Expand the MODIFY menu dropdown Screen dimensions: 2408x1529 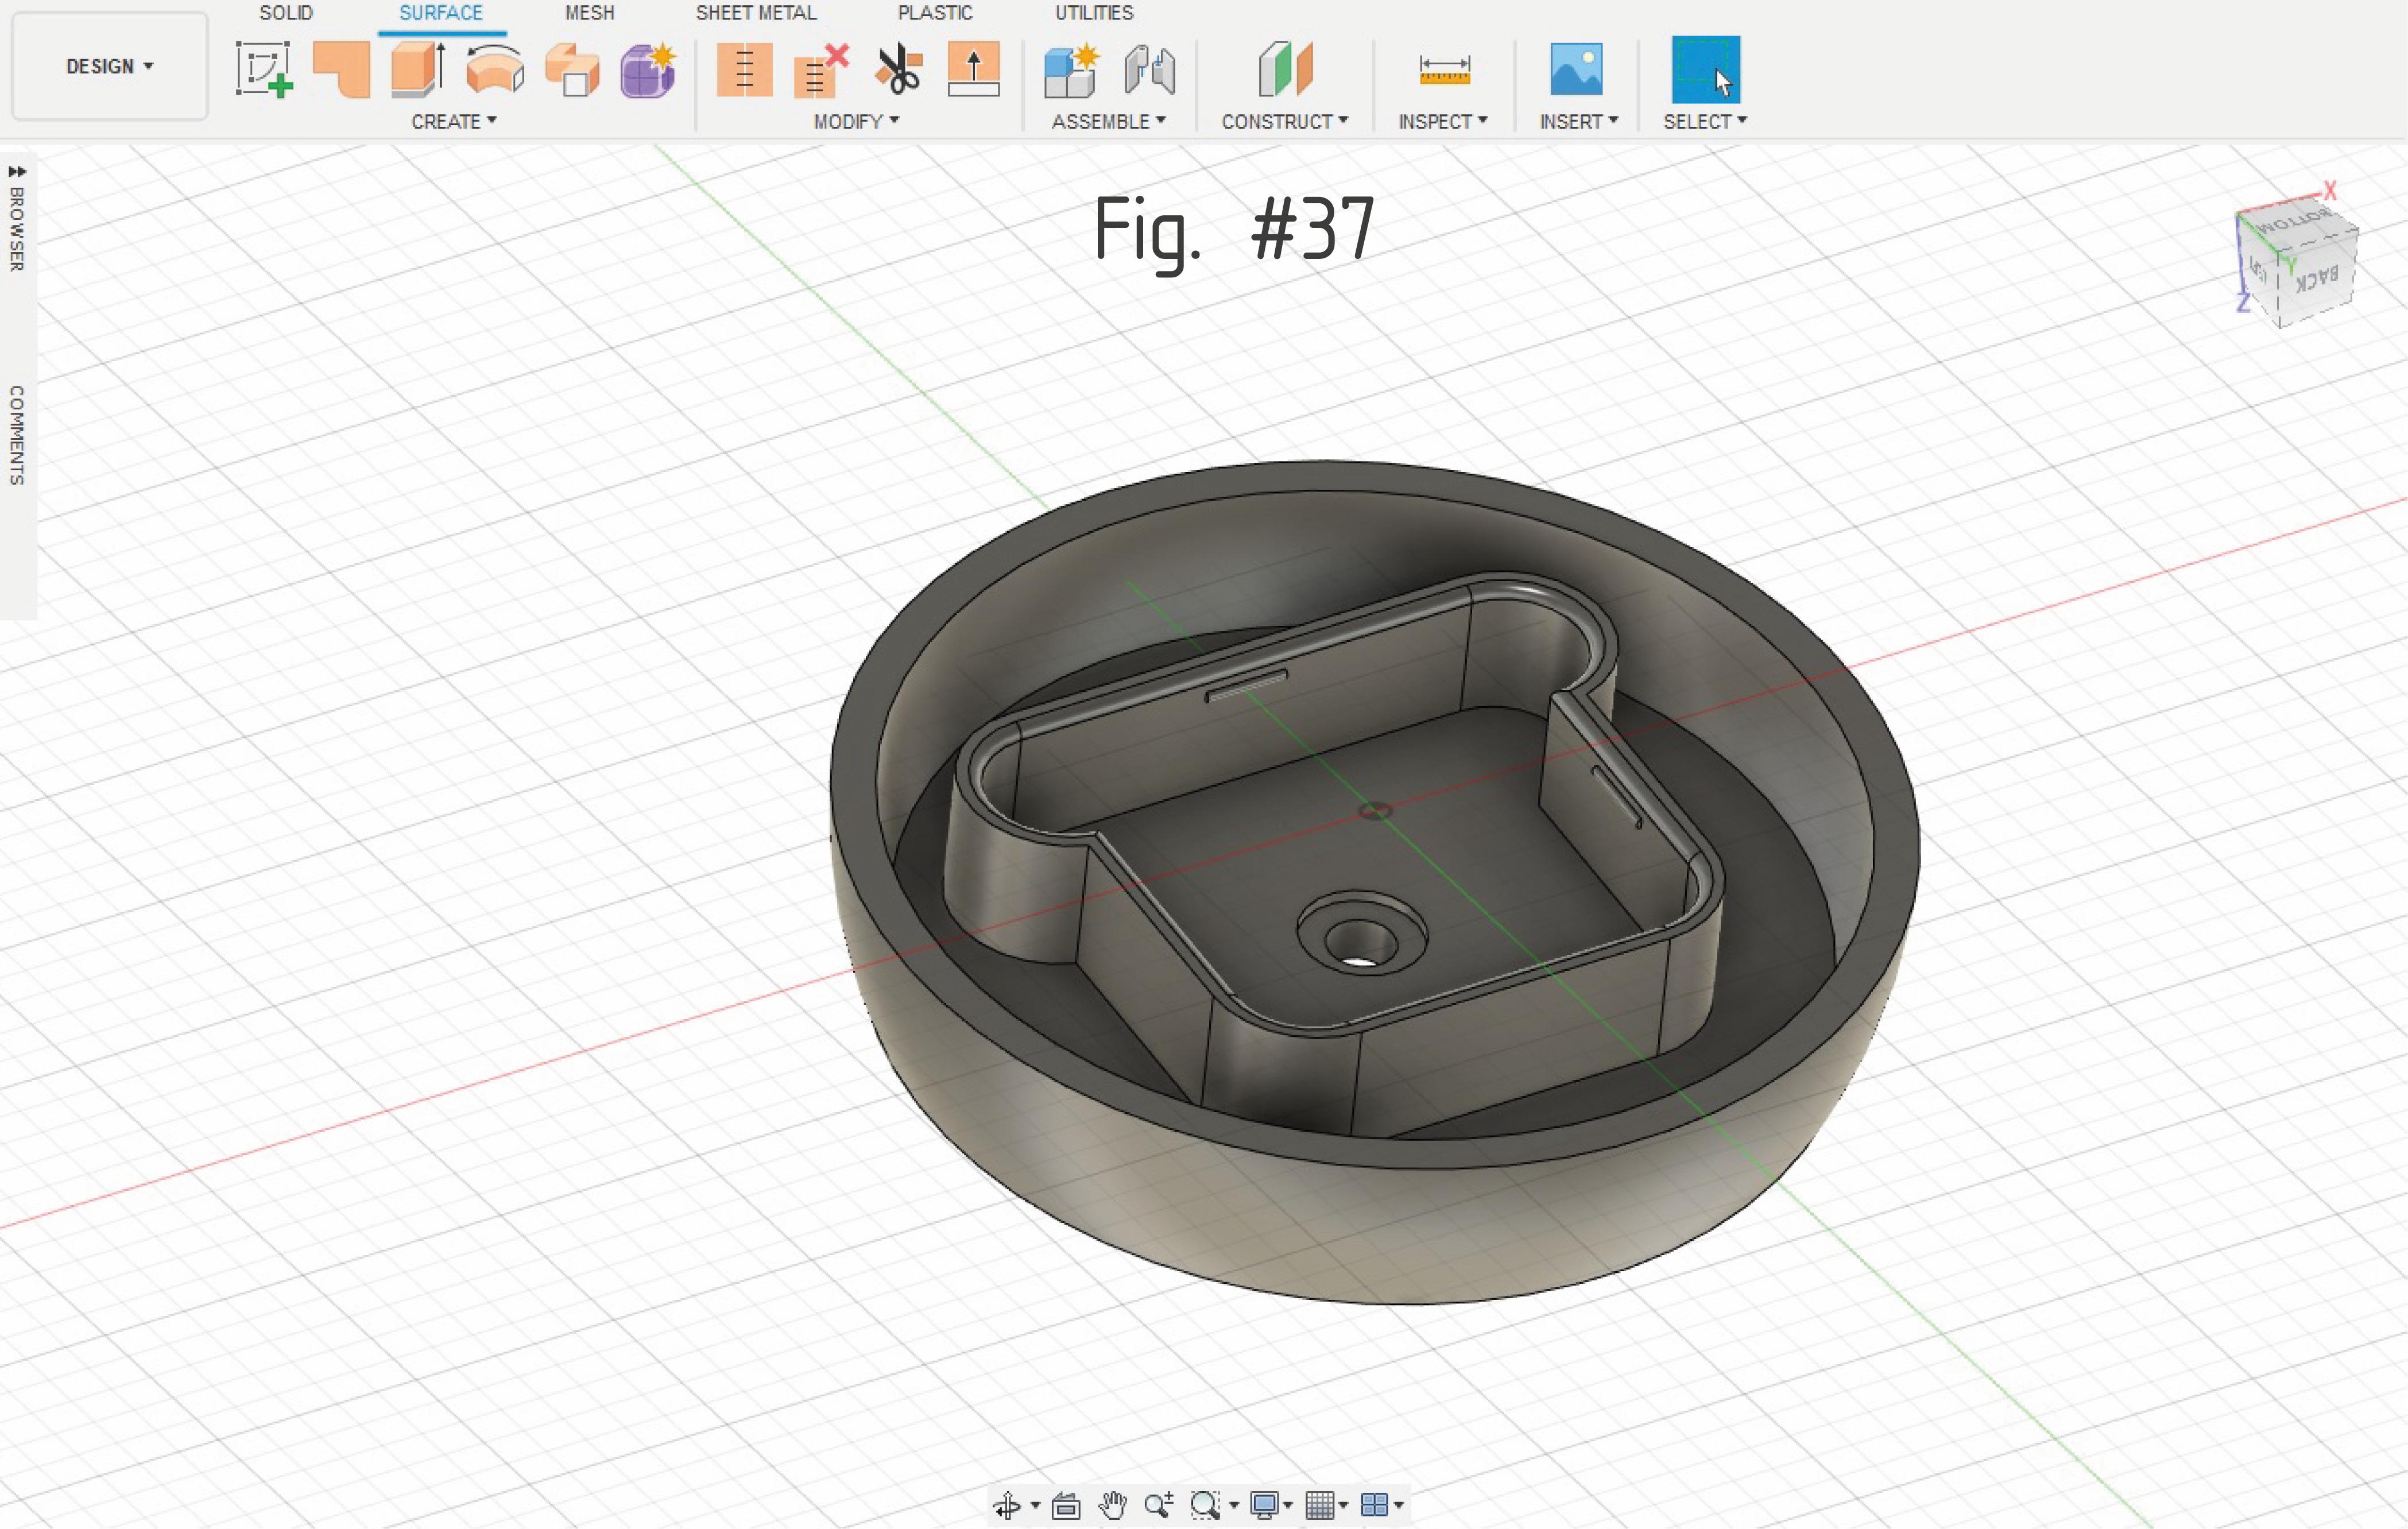[x=856, y=121]
